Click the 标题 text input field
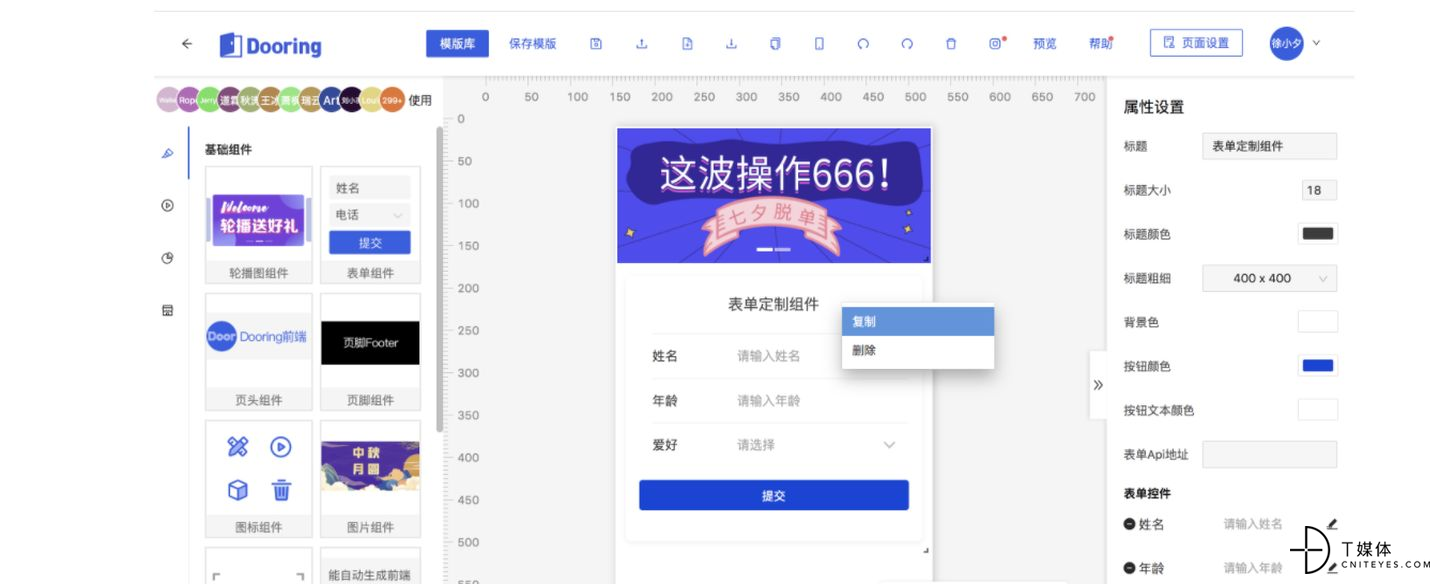Screen dimensions: 1440x584 [x=1269, y=146]
